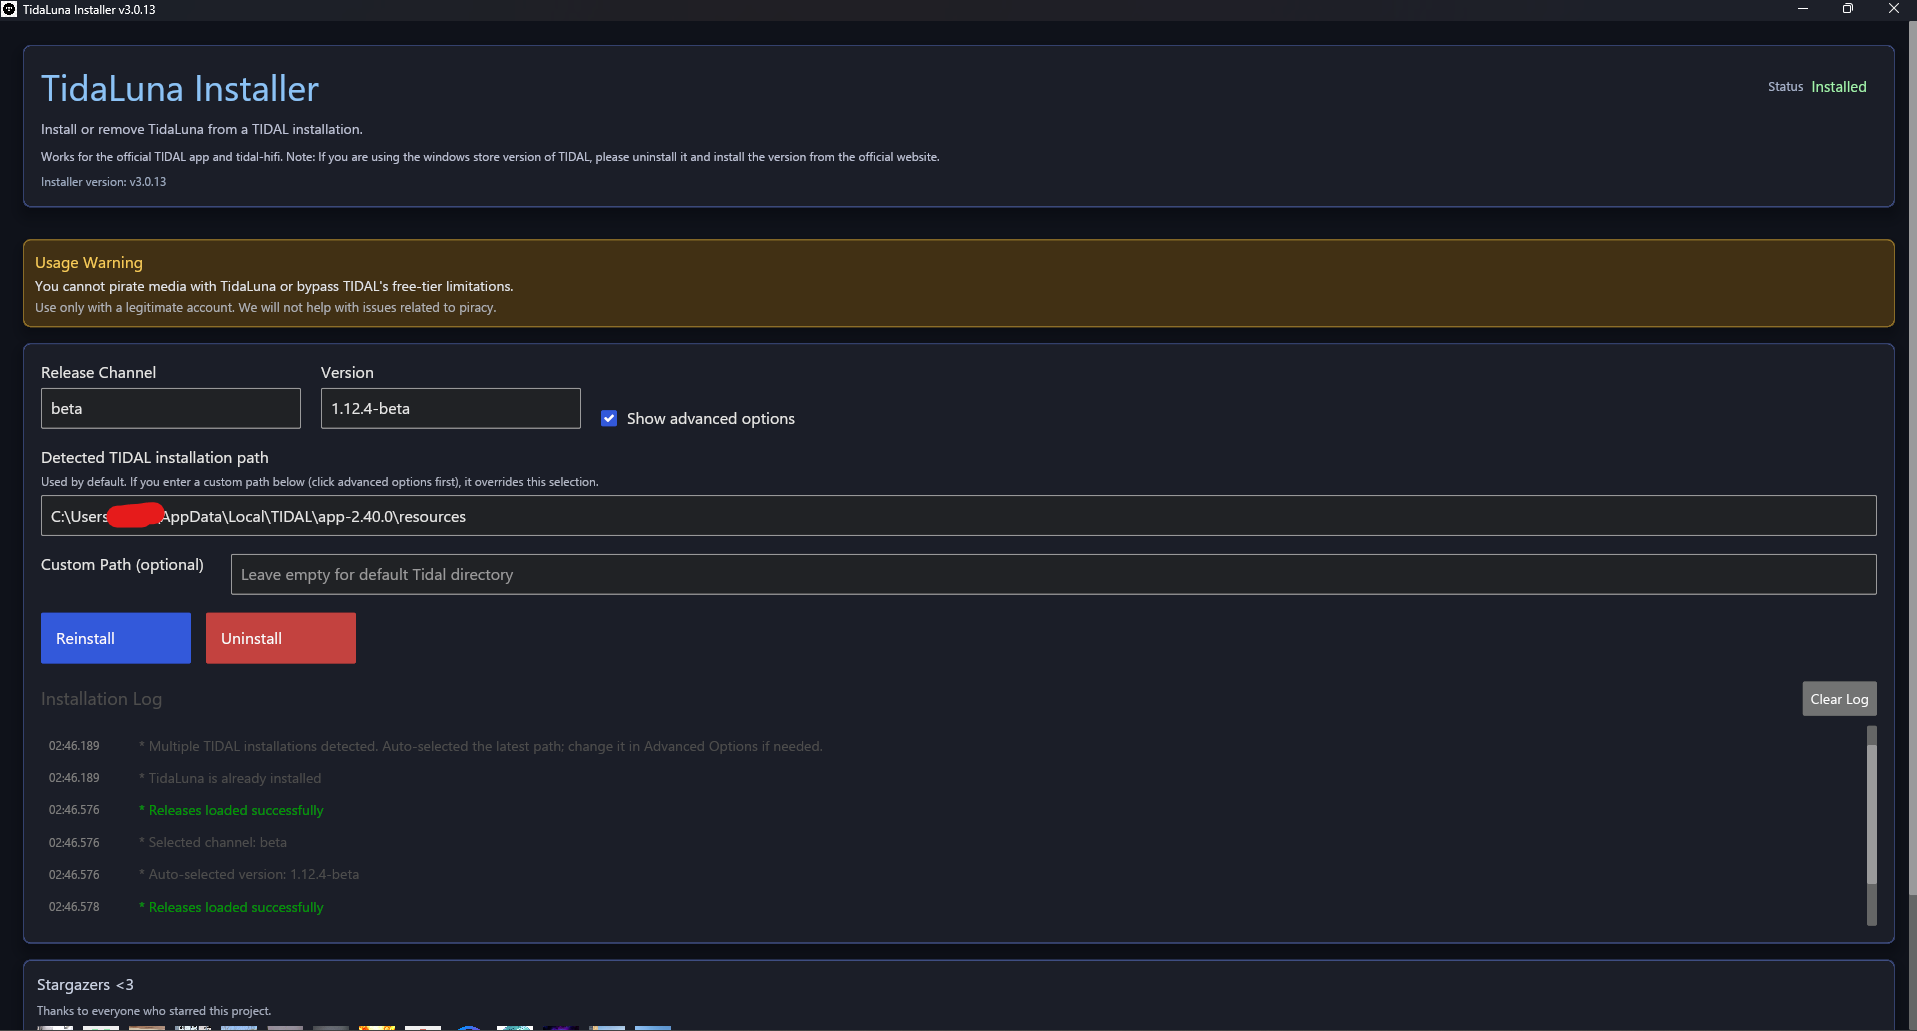Viewport: 1917px width, 1031px height.
Task: Click the purple galaxy stargazer avatar
Action: (x=562, y=1027)
